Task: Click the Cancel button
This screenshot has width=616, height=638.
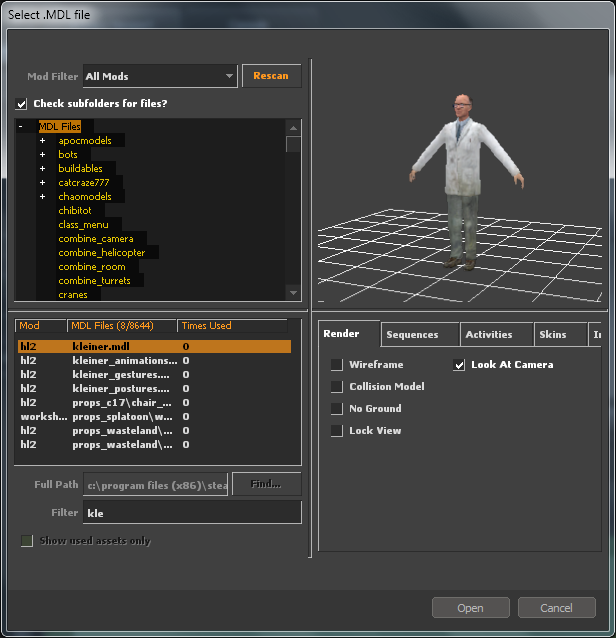Action: coord(557,608)
